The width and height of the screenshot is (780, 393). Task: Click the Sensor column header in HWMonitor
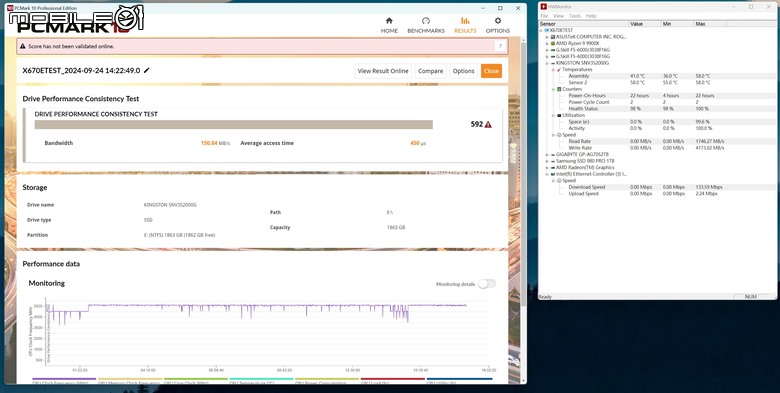pyautogui.click(x=584, y=24)
